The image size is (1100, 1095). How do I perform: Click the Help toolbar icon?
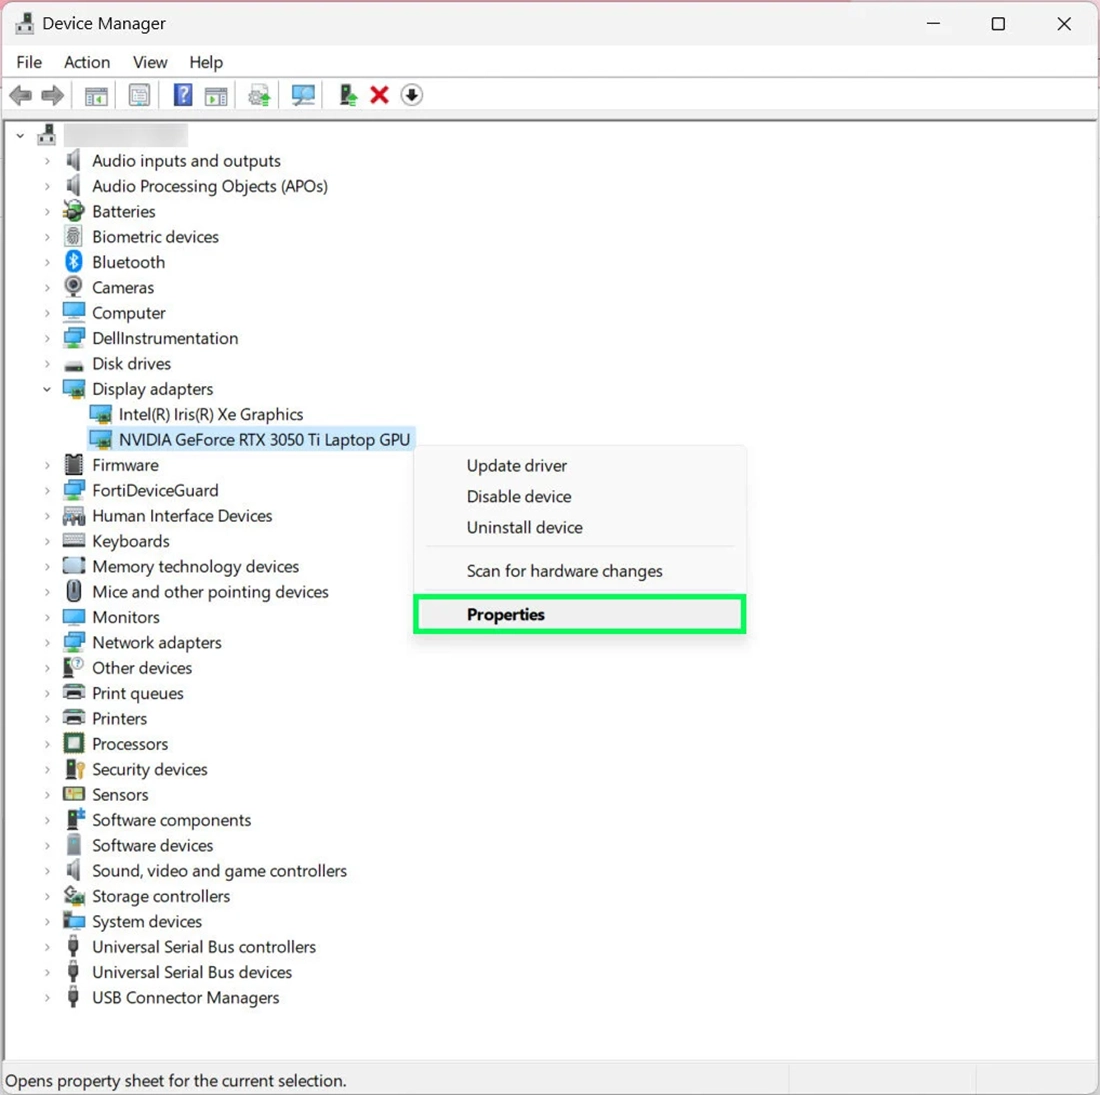click(183, 94)
